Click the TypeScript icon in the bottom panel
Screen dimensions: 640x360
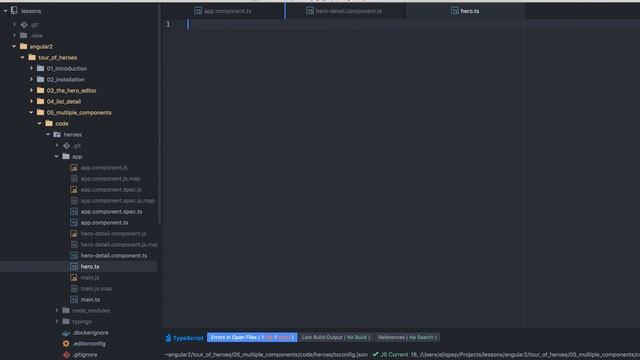pos(168,338)
